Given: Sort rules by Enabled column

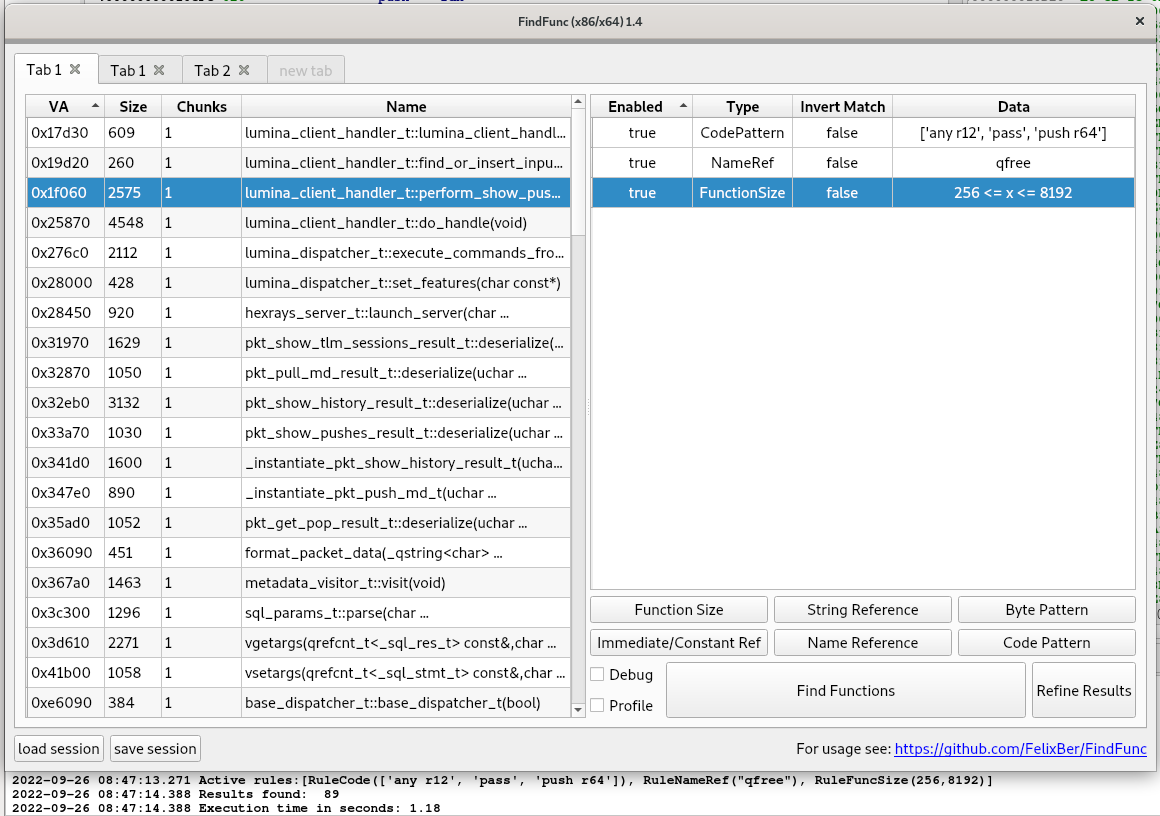Looking at the screenshot, I should tap(635, 107).
